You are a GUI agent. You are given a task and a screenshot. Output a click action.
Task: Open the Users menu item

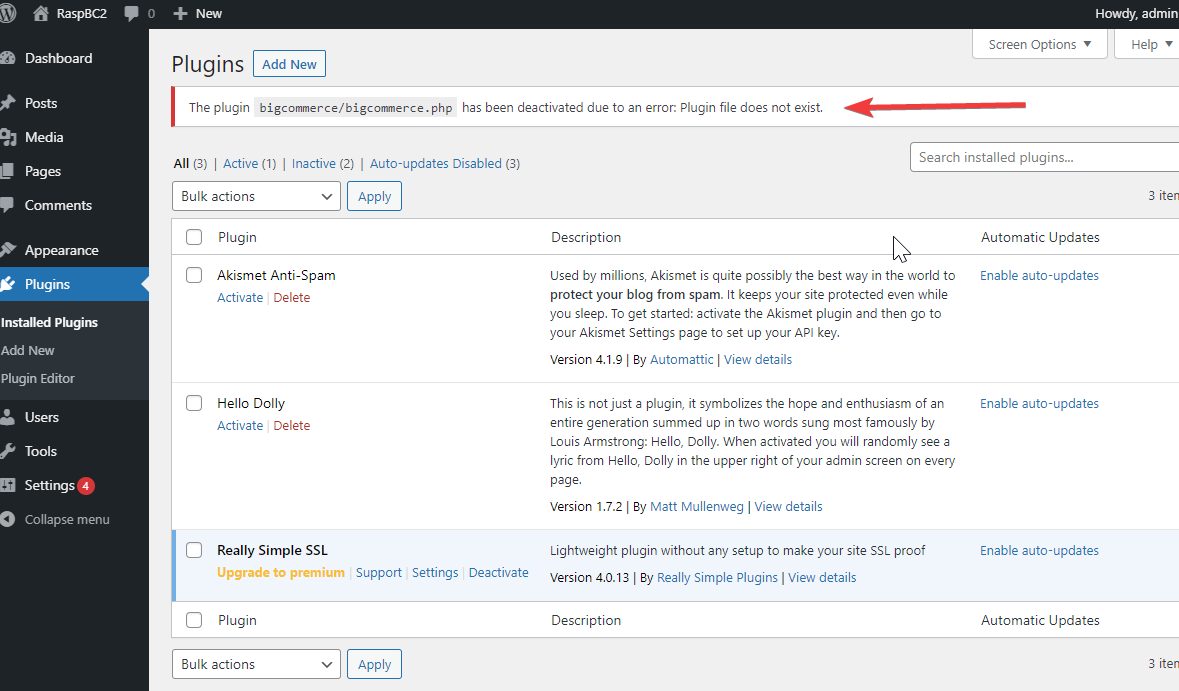[42, 417]
